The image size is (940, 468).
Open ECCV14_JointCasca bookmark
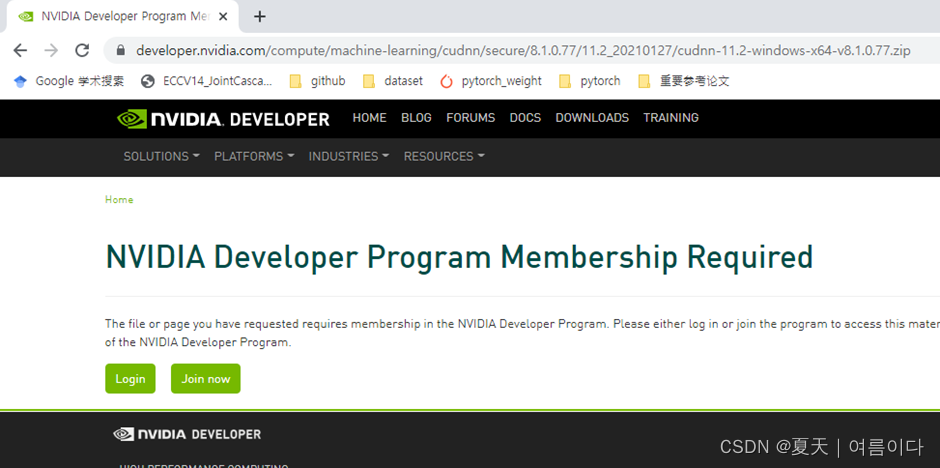tap(206, 81)
